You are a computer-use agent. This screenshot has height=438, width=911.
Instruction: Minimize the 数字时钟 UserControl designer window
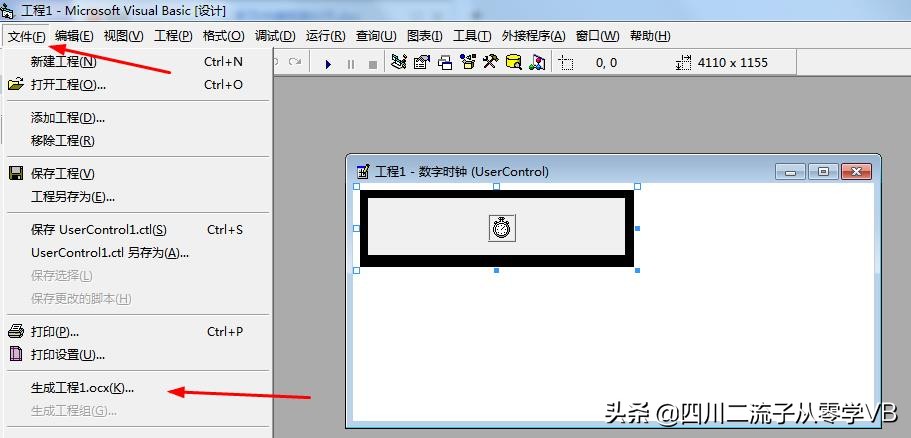tap(791, 171)
